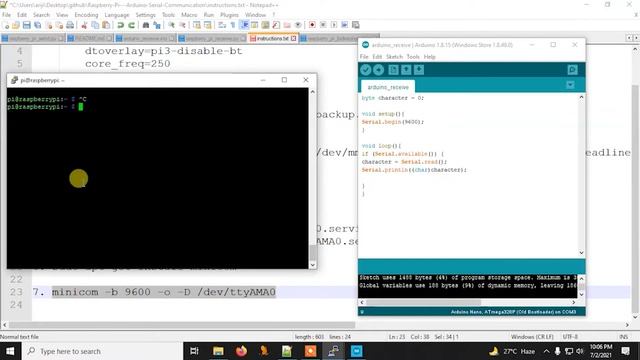Open Arduino's Sketch menu
Viewport: 640px width, 360px height.
pos(394,57)
